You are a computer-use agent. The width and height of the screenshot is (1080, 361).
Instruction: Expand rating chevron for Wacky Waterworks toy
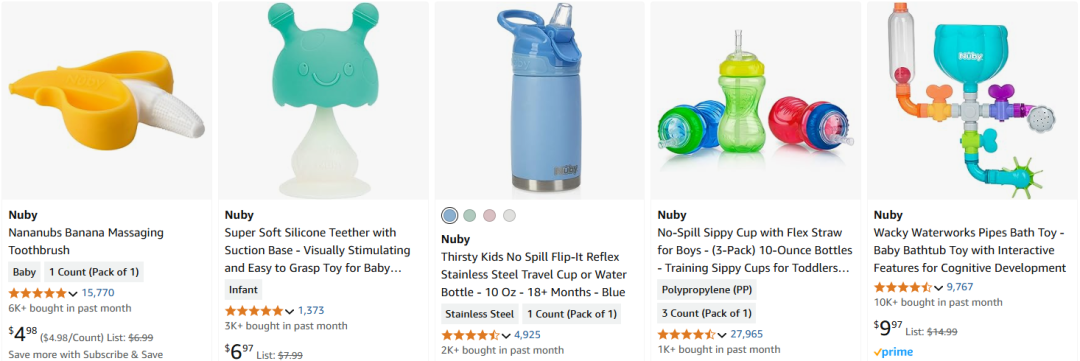[938, 287]
